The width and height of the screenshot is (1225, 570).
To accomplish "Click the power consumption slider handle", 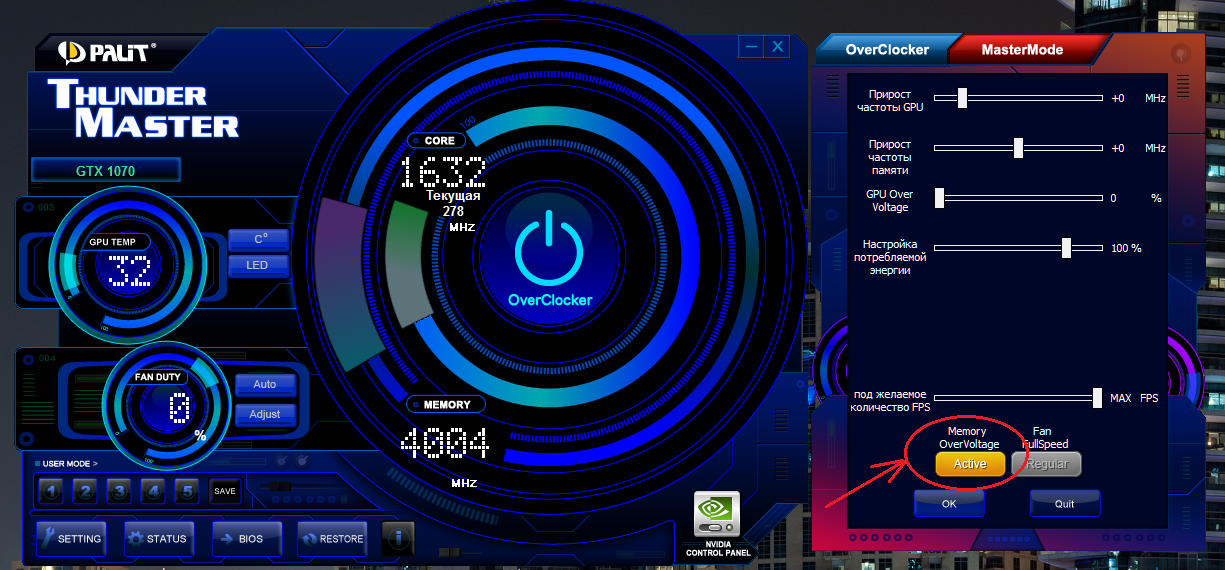I will point(1067,248).
